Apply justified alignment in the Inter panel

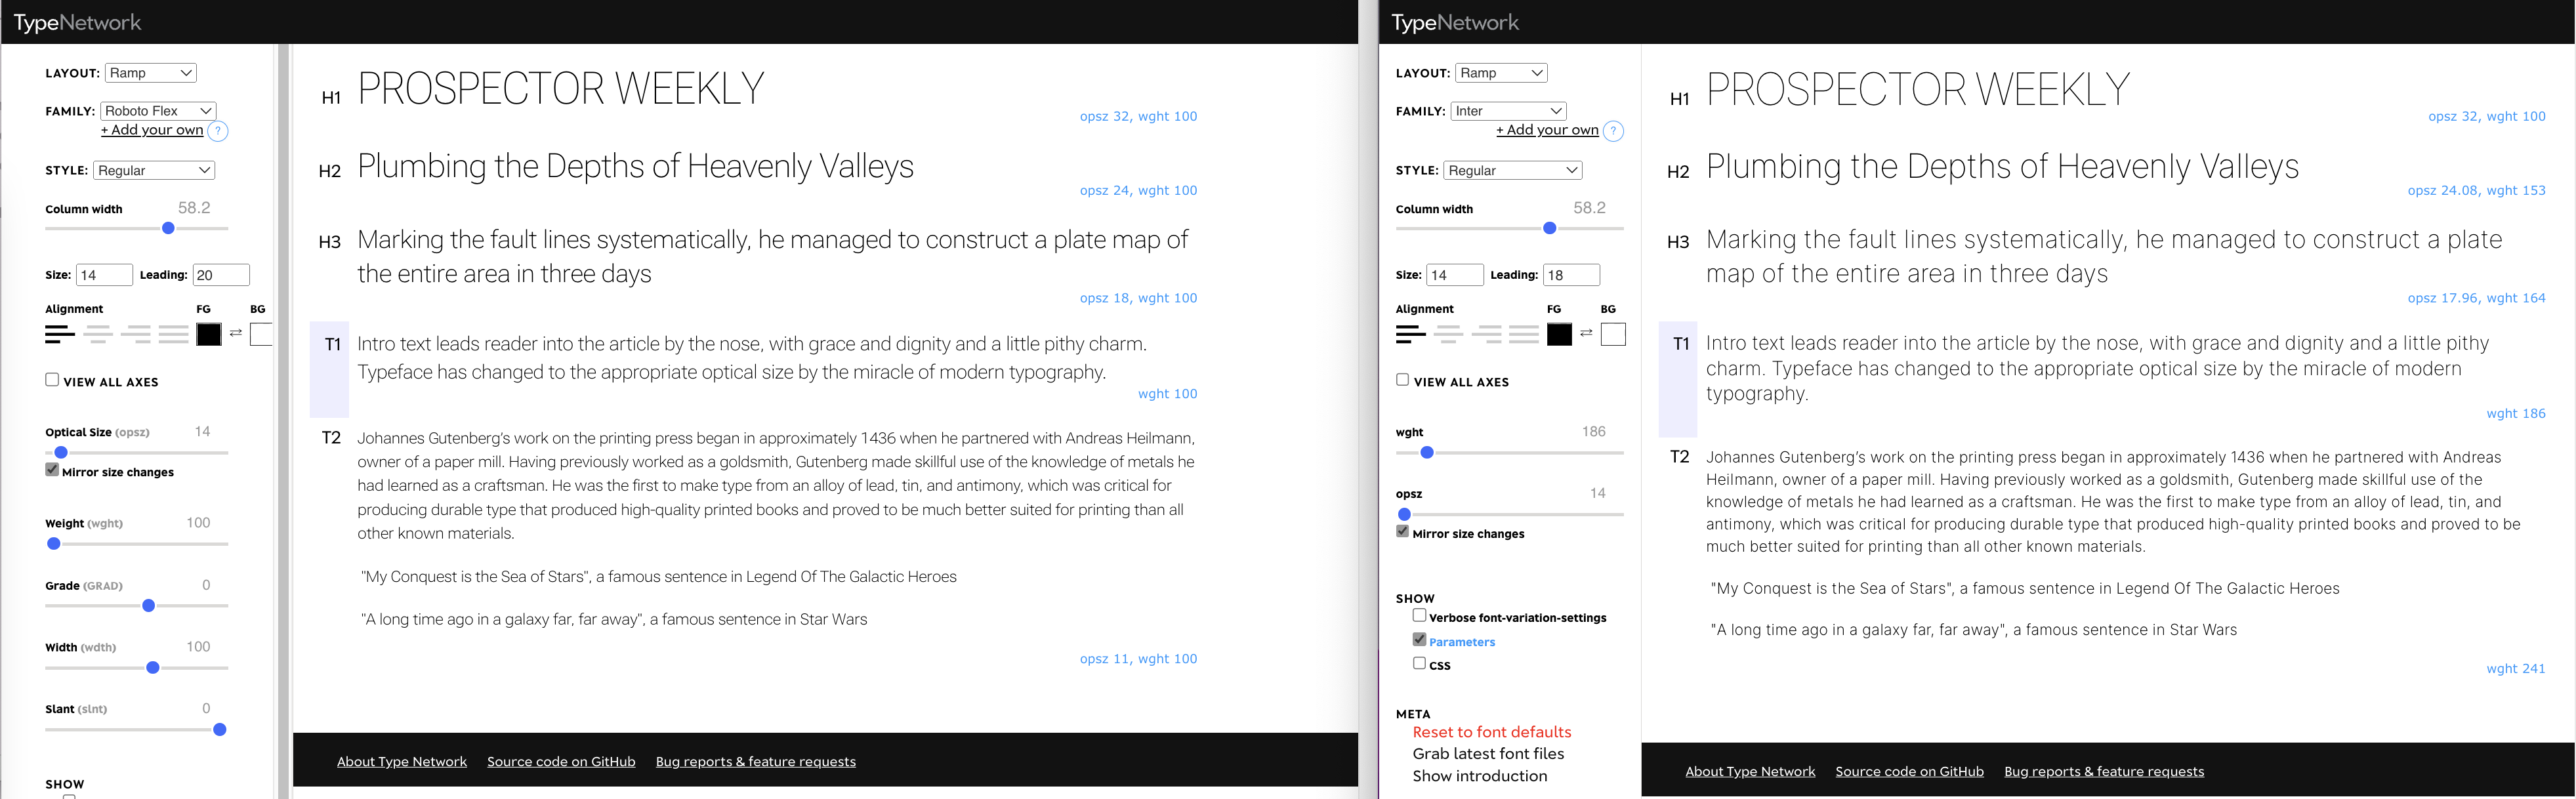click(1526, 335)
